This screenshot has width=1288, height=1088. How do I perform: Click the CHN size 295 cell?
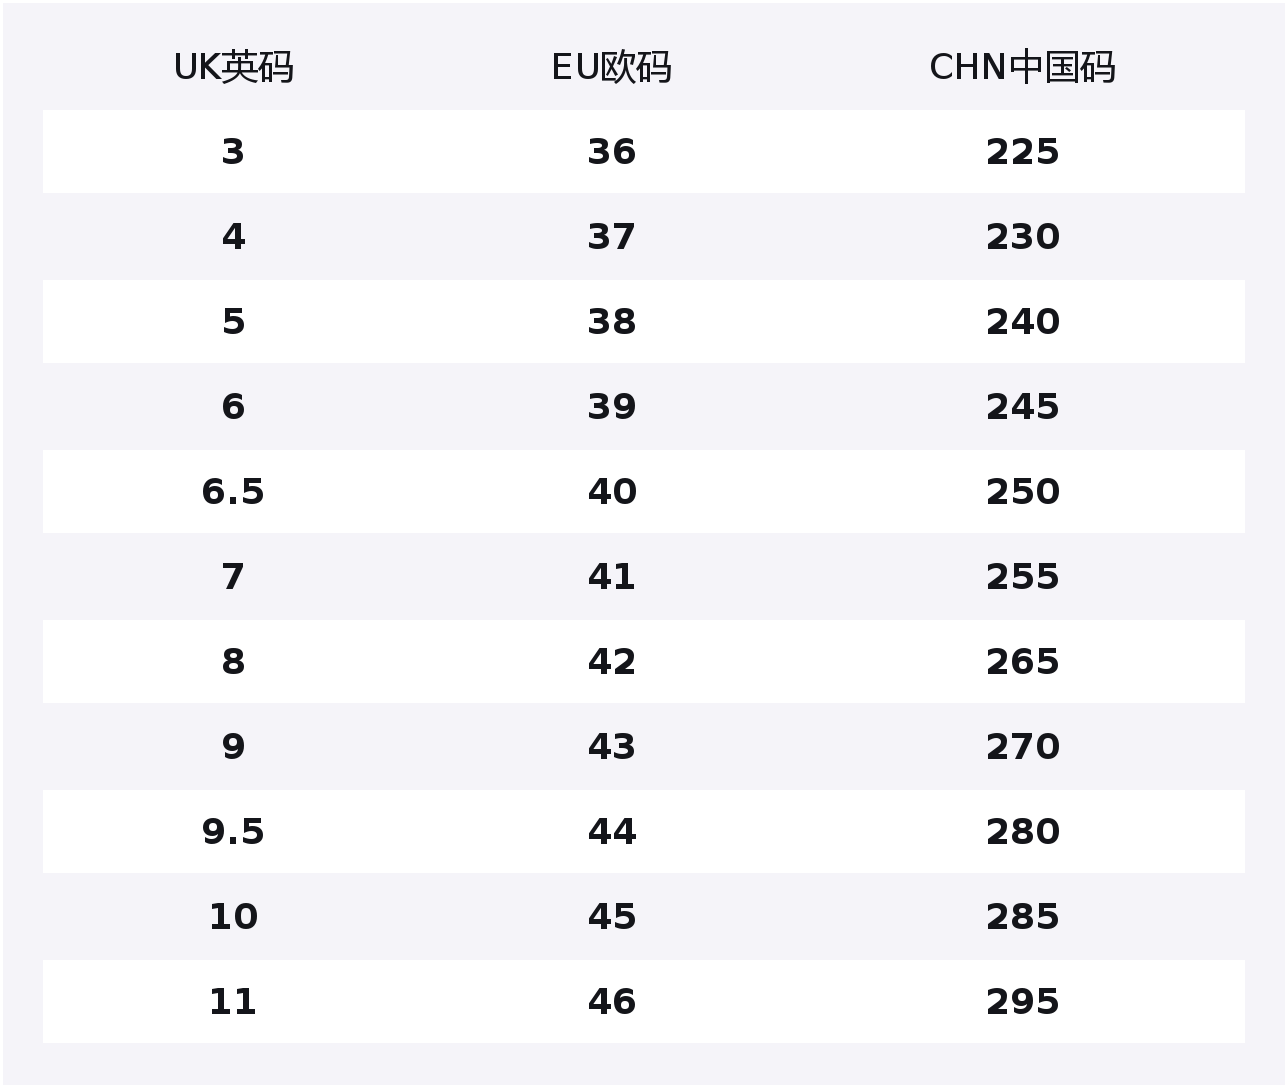pyautogui.click(x=1022, y=1002)
